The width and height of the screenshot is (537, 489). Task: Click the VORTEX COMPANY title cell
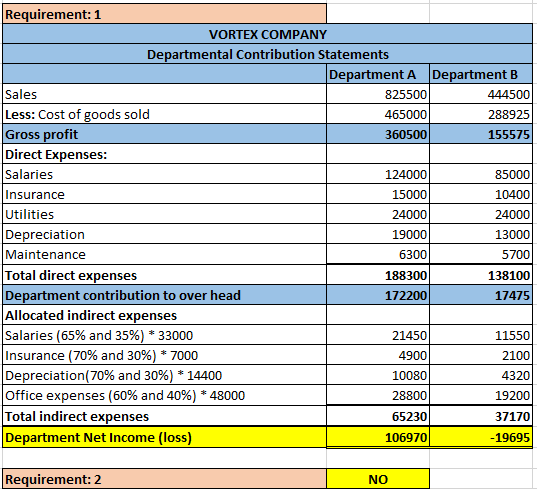[267, 34]
